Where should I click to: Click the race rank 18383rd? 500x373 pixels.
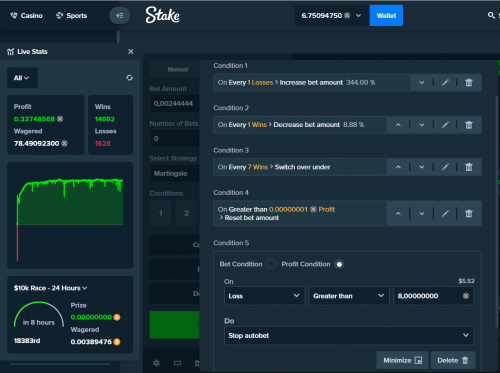pyautogui.click(x=27, y=341)
